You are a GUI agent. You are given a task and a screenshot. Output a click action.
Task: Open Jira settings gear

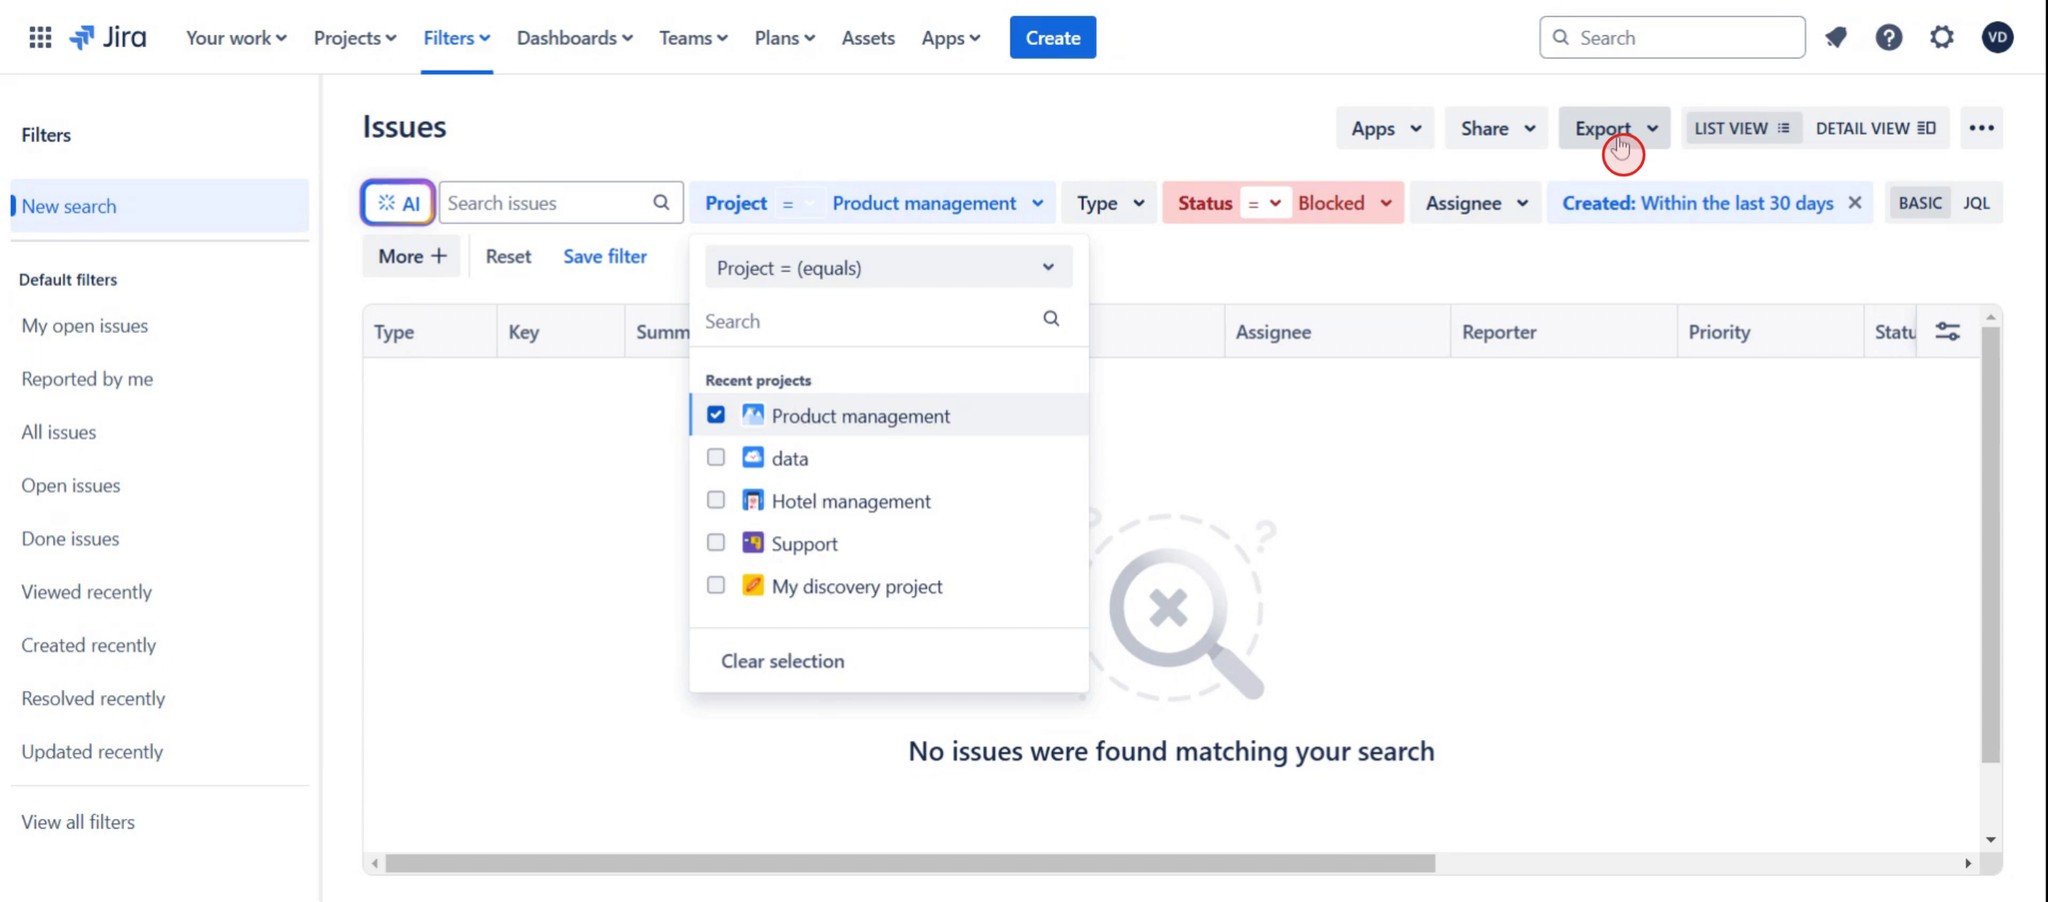(x=1942, y=37)
